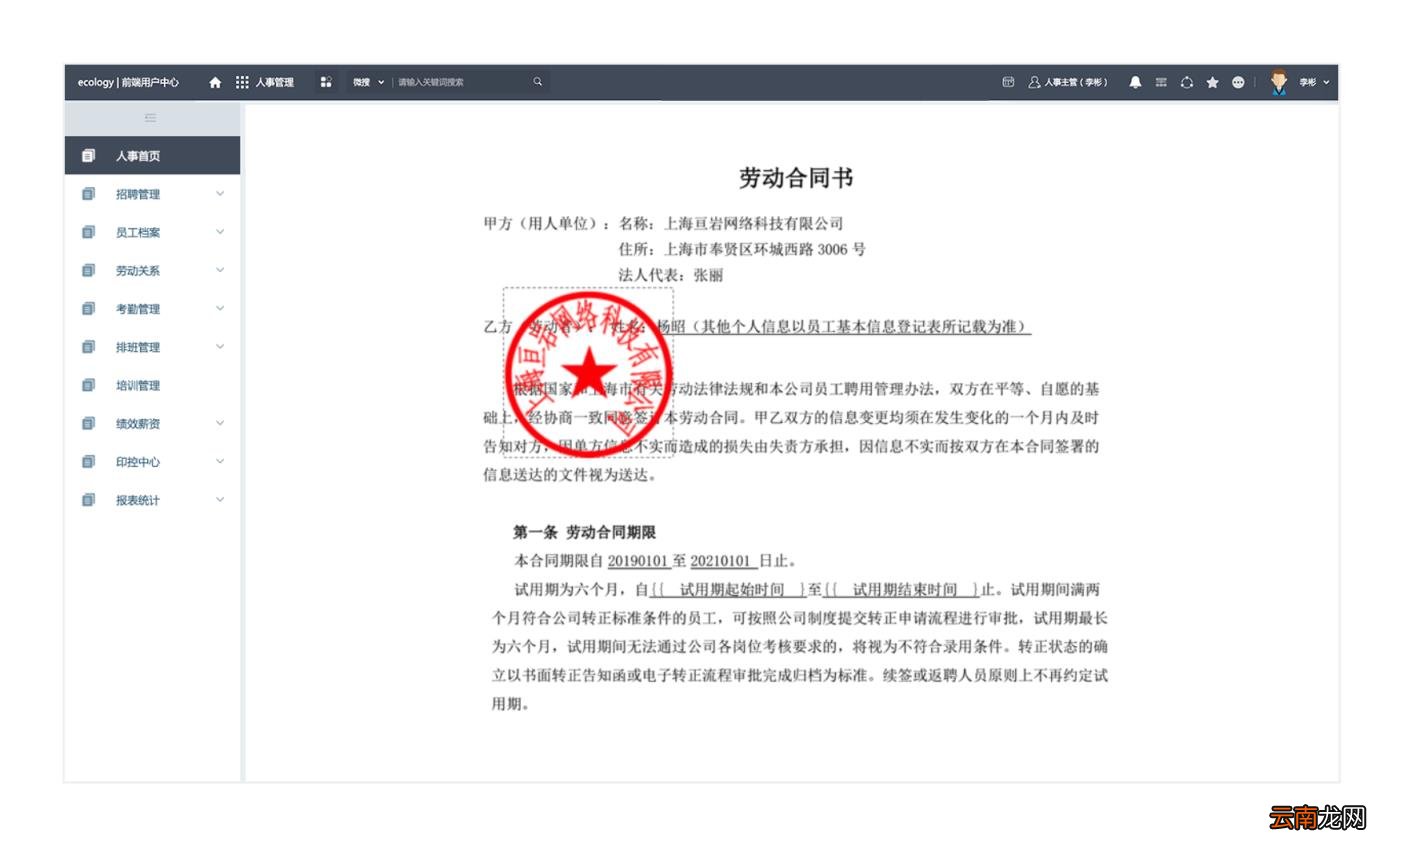Click the list-layout icon beside the bell

1161,82
